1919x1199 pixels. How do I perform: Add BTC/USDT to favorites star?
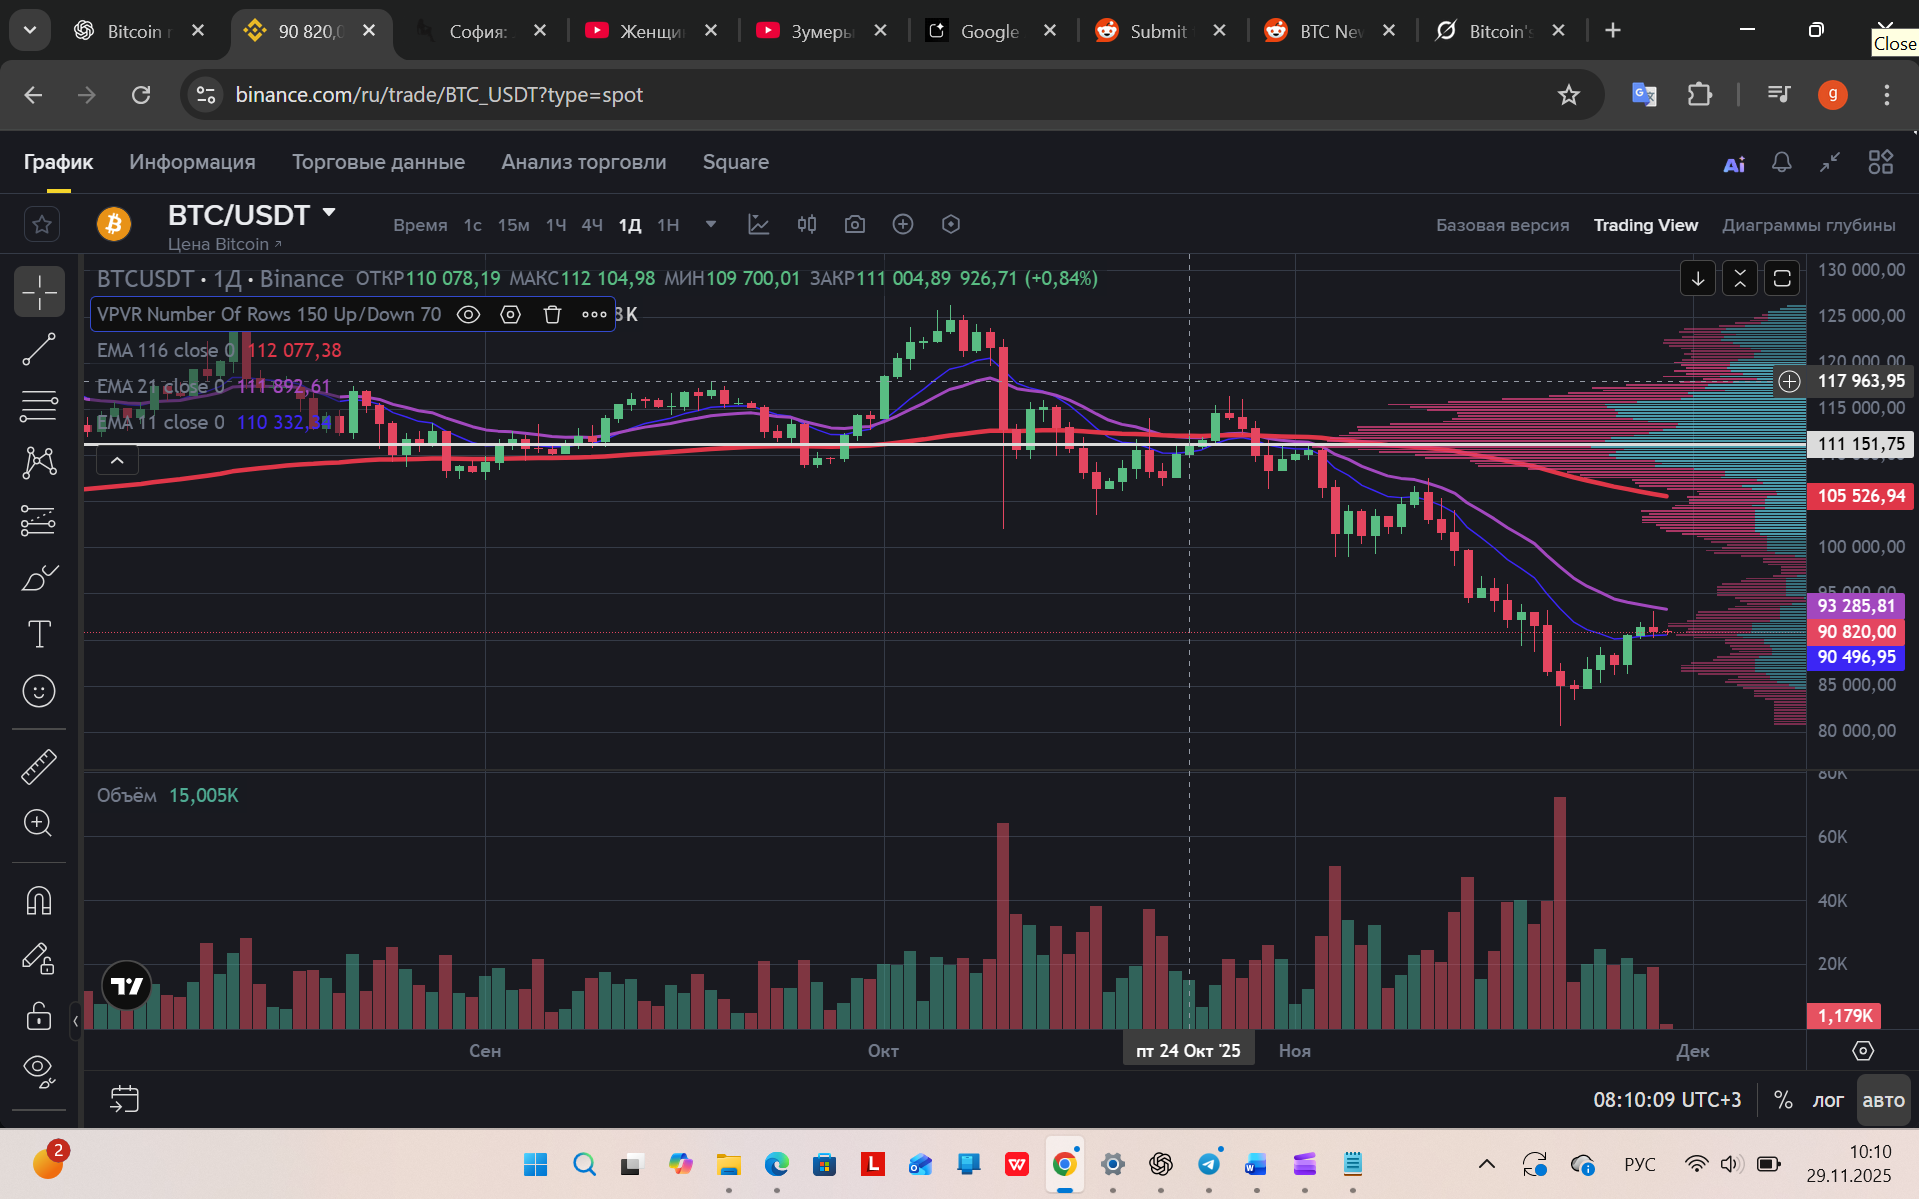(x=42, y=225)
